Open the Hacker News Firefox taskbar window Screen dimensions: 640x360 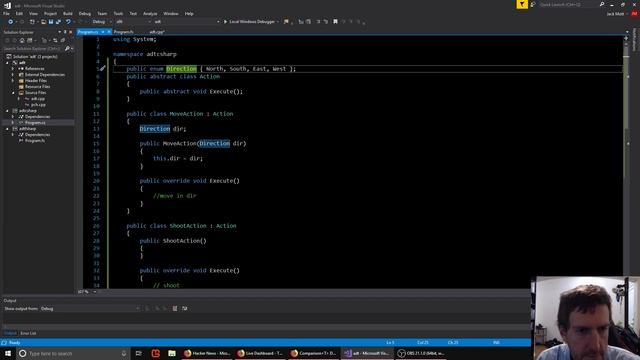click(x=207, y=353)
